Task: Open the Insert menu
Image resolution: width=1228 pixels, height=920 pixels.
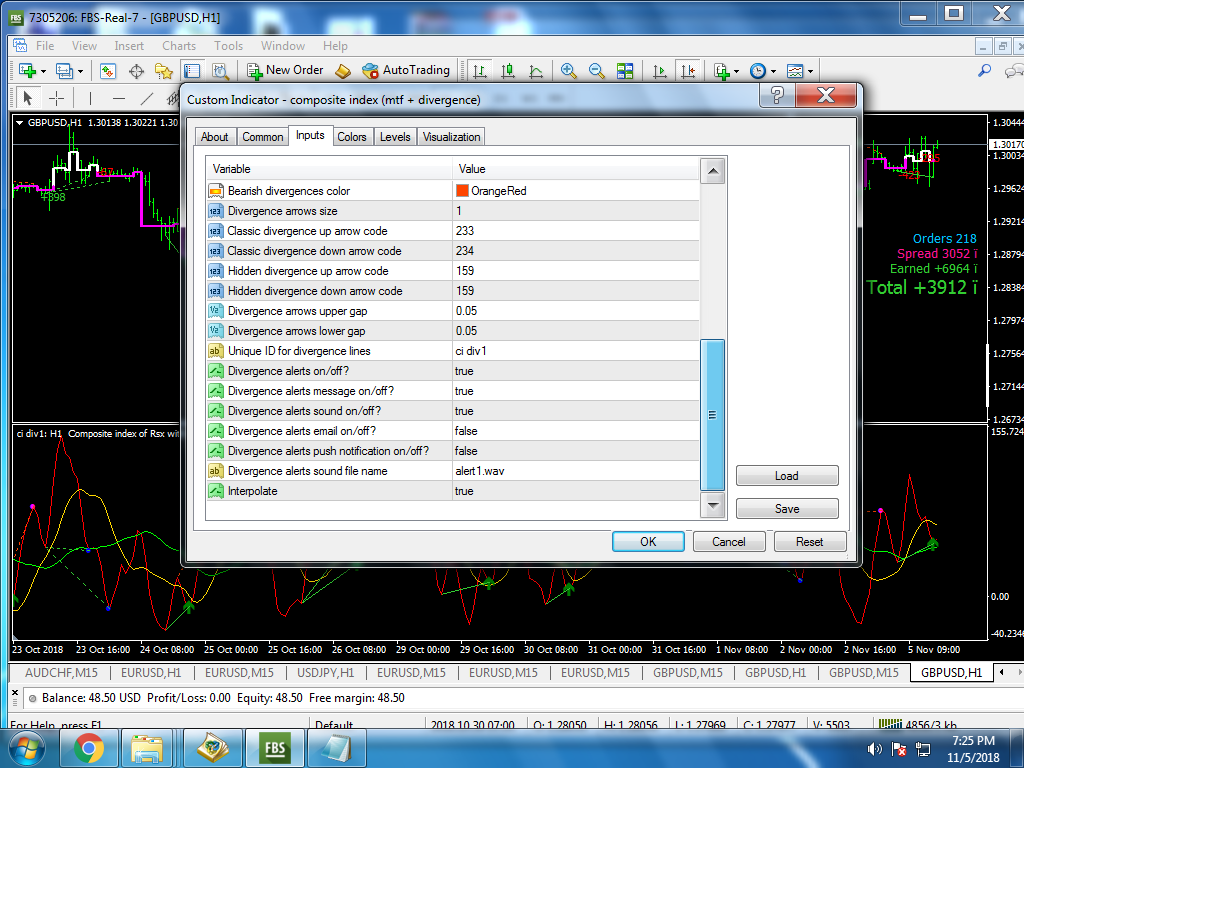Action: 129,46
